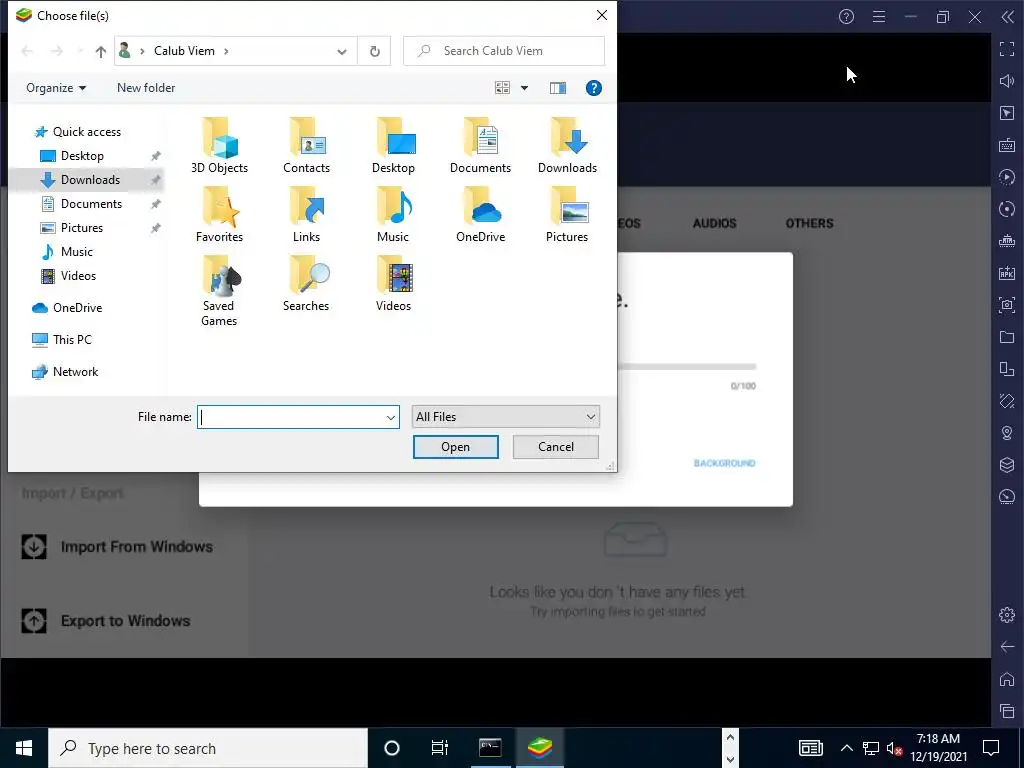Click the Open button
Viewport: 1024px width, 768px height.
(455, 447)
